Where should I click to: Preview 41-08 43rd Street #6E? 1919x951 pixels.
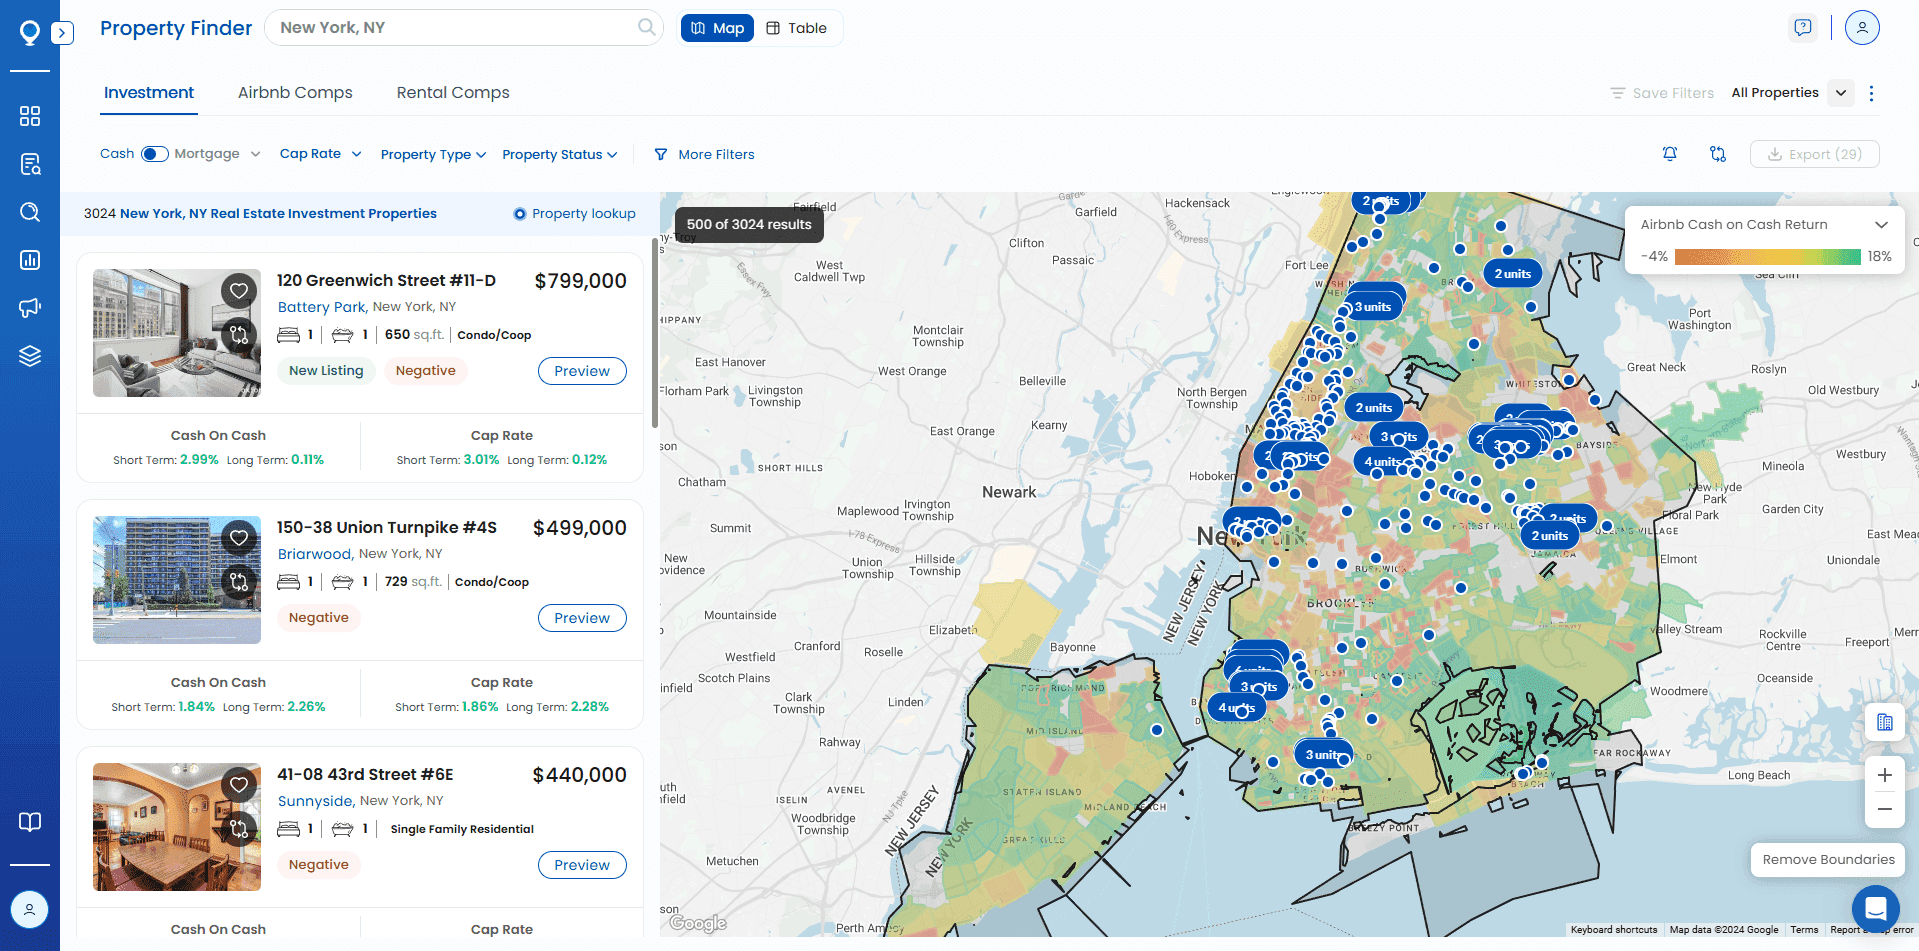click(x=582, y=865)
